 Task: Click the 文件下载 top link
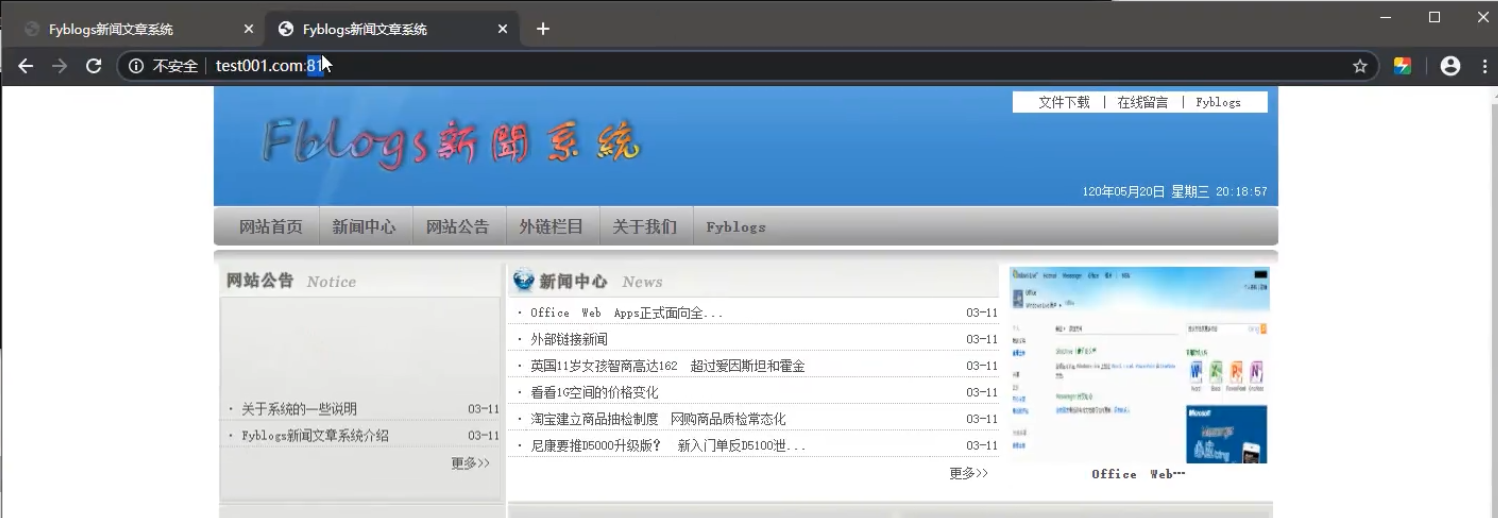click(1064, 102)
